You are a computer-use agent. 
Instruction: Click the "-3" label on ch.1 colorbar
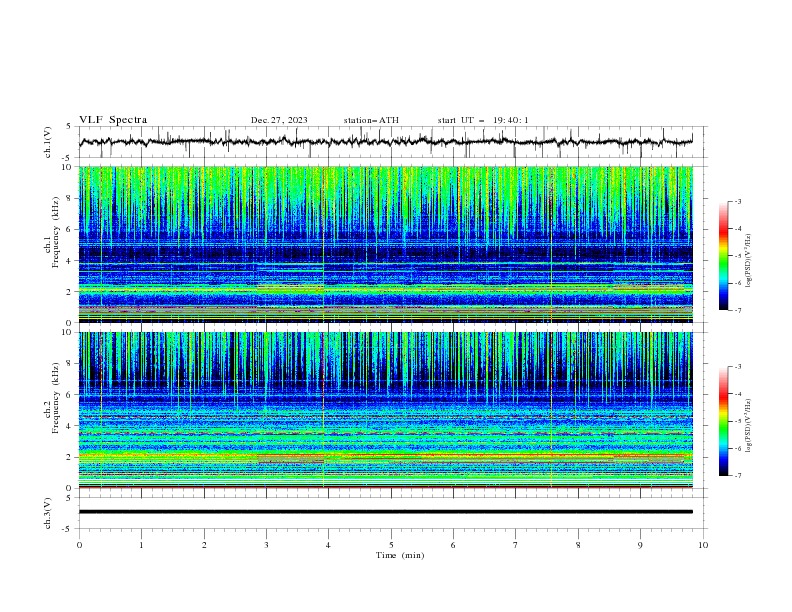click(737, 201)
